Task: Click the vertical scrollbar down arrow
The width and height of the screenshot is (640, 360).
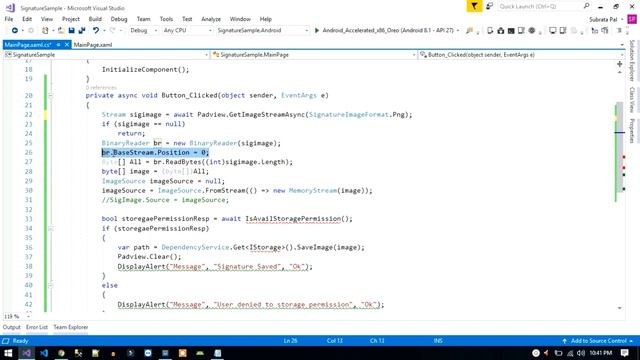Action: [620, 308]
